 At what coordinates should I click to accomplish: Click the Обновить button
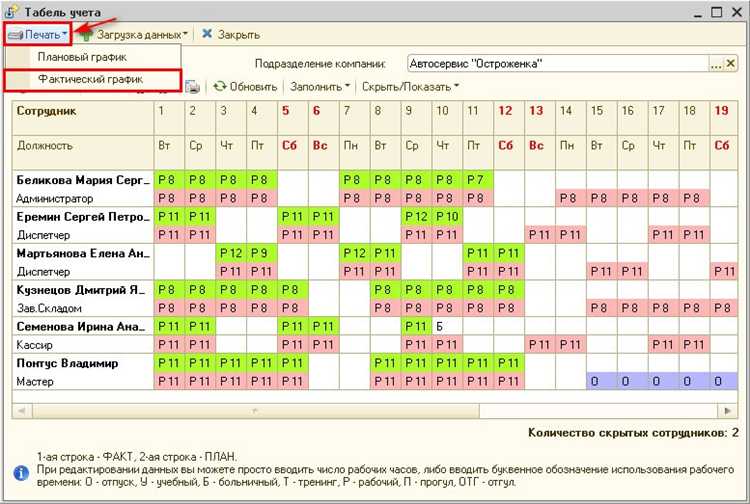(245, 87)
